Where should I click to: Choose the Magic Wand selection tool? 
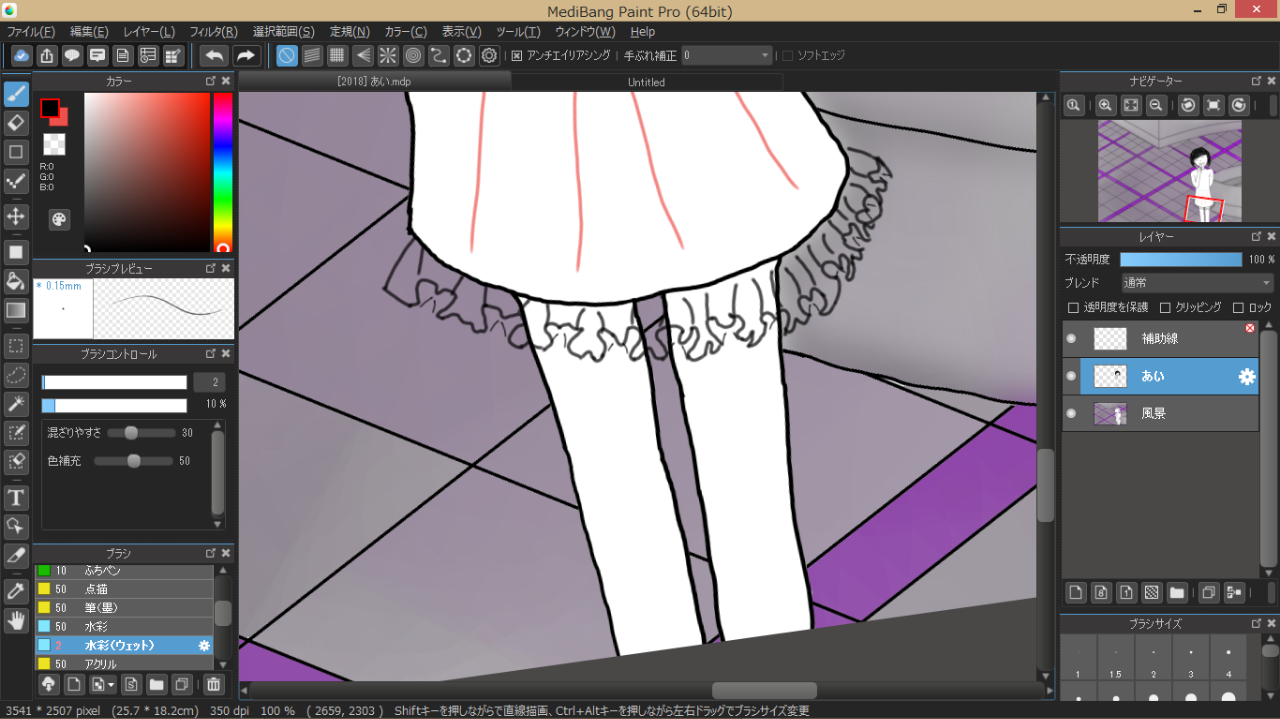(x=16, y=403)
